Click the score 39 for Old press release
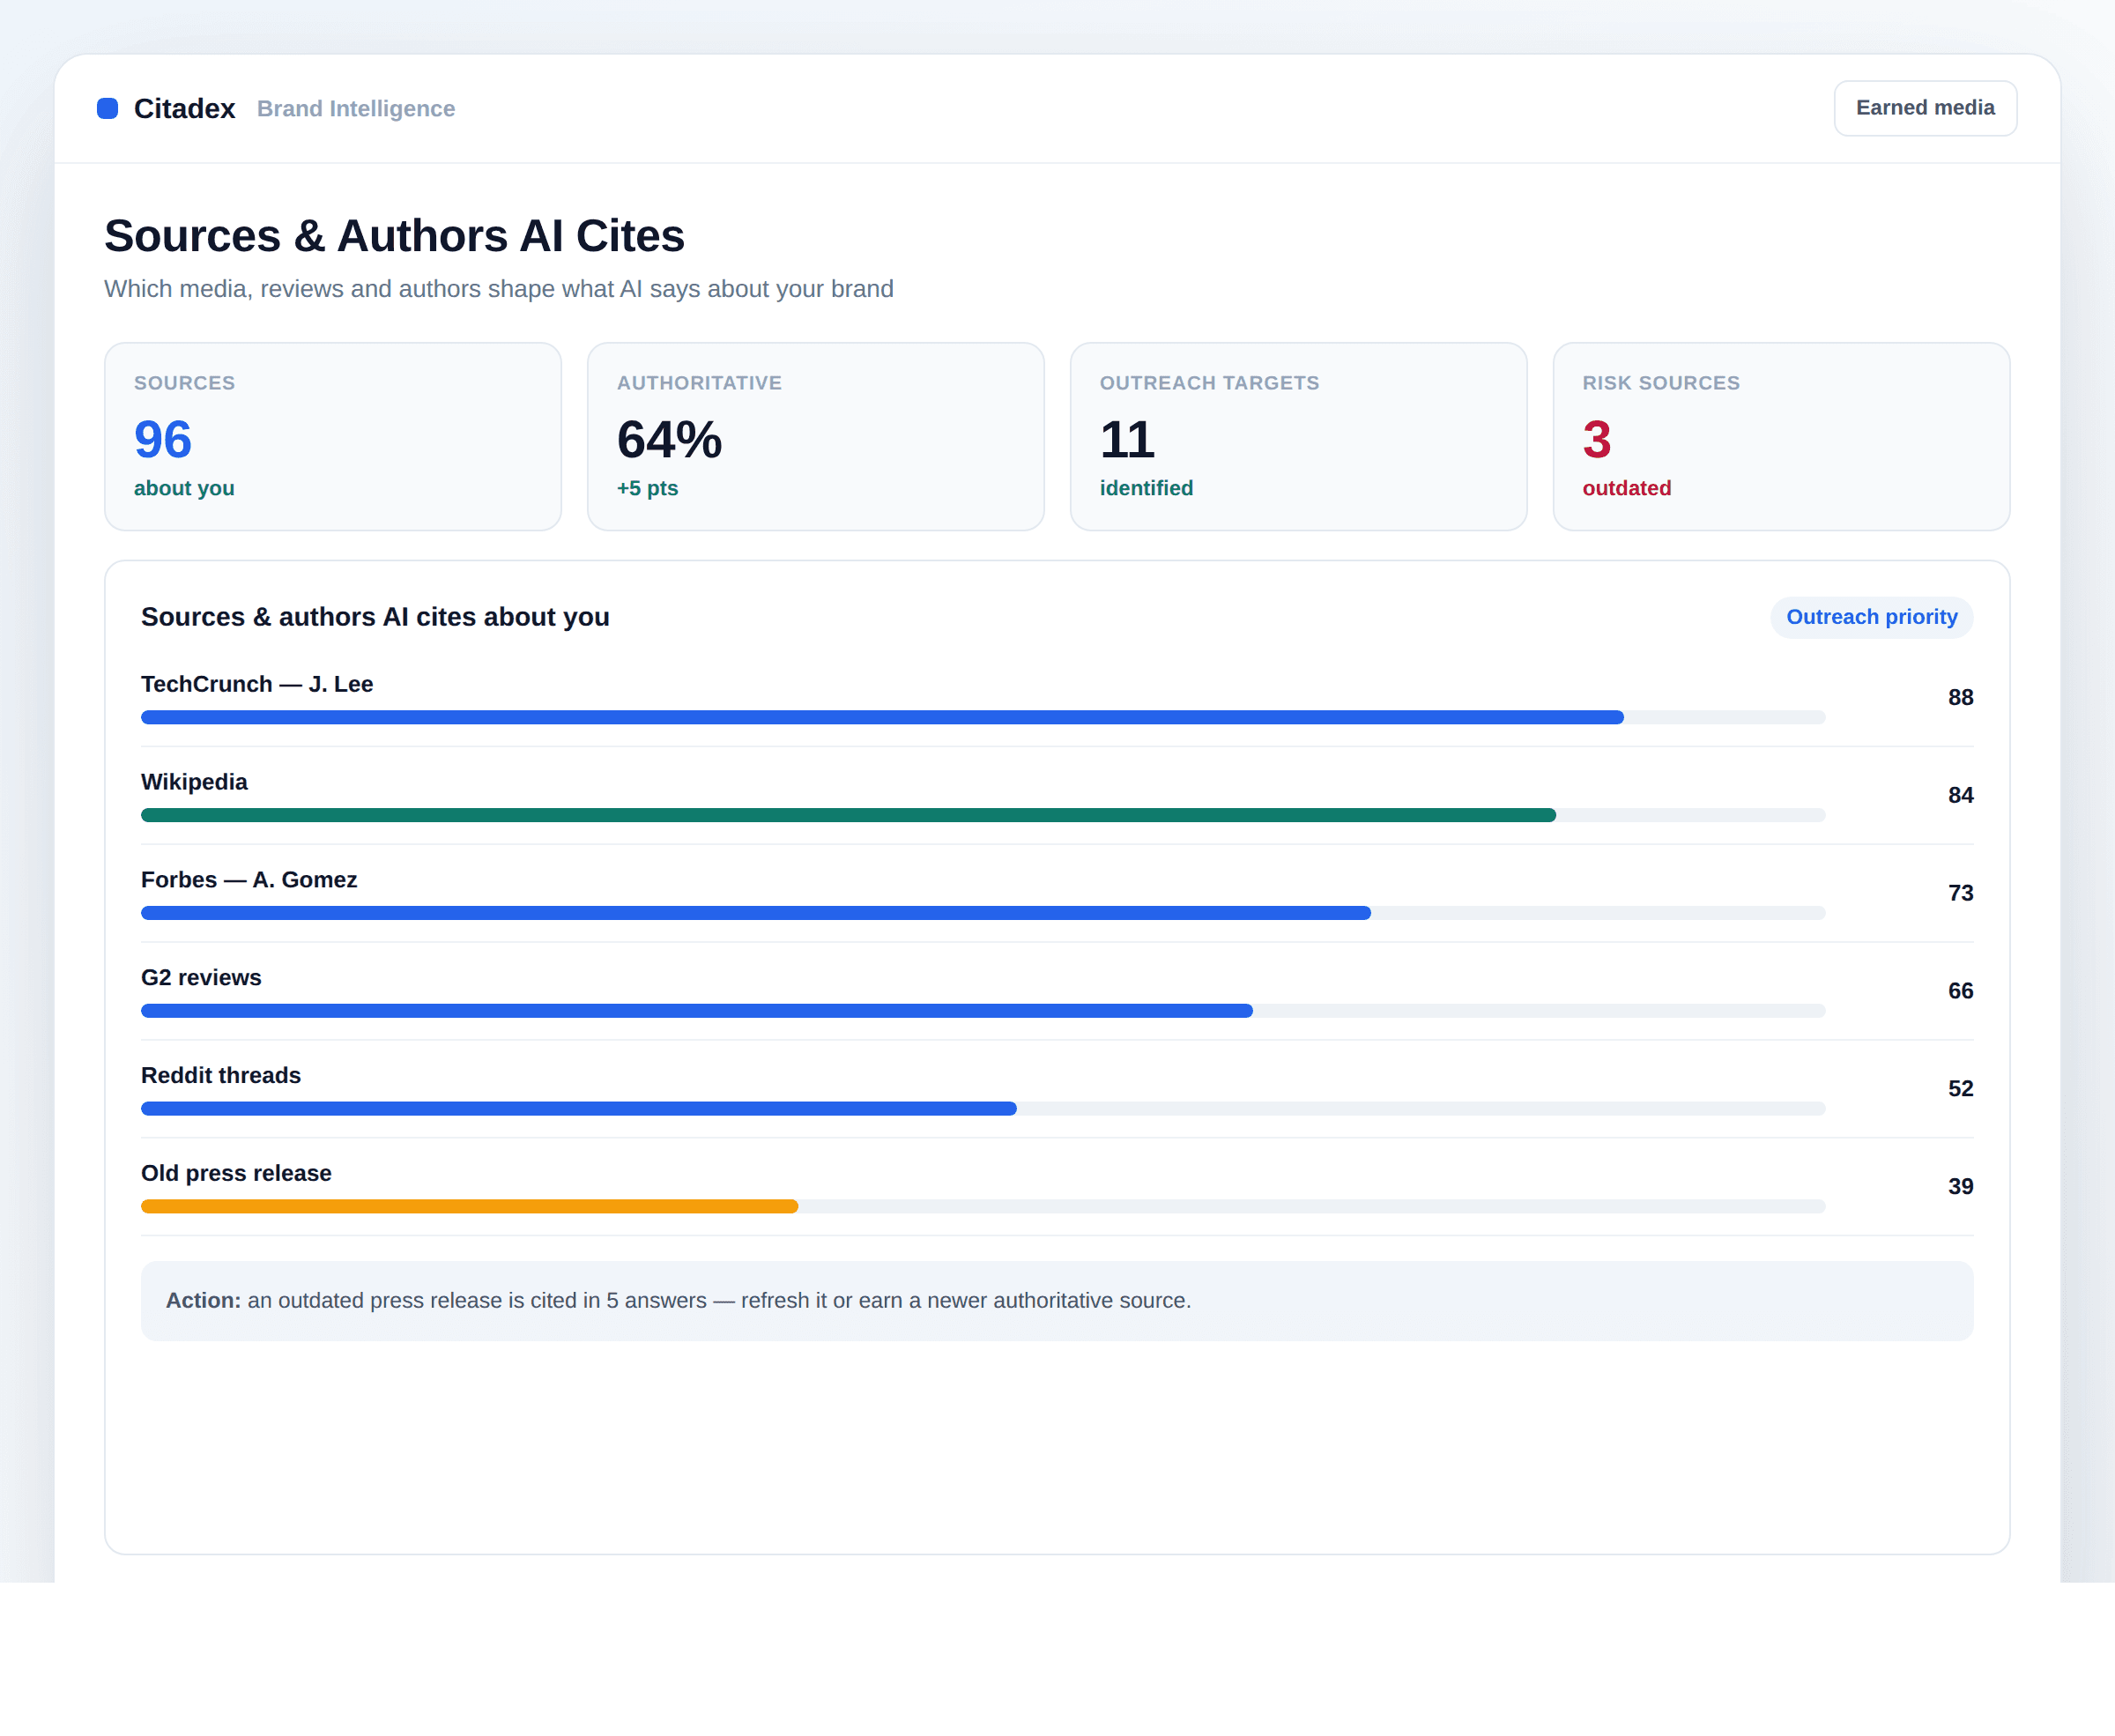The height and width of the screenshot is (1736, 2115). [x=1960, y=1187]
